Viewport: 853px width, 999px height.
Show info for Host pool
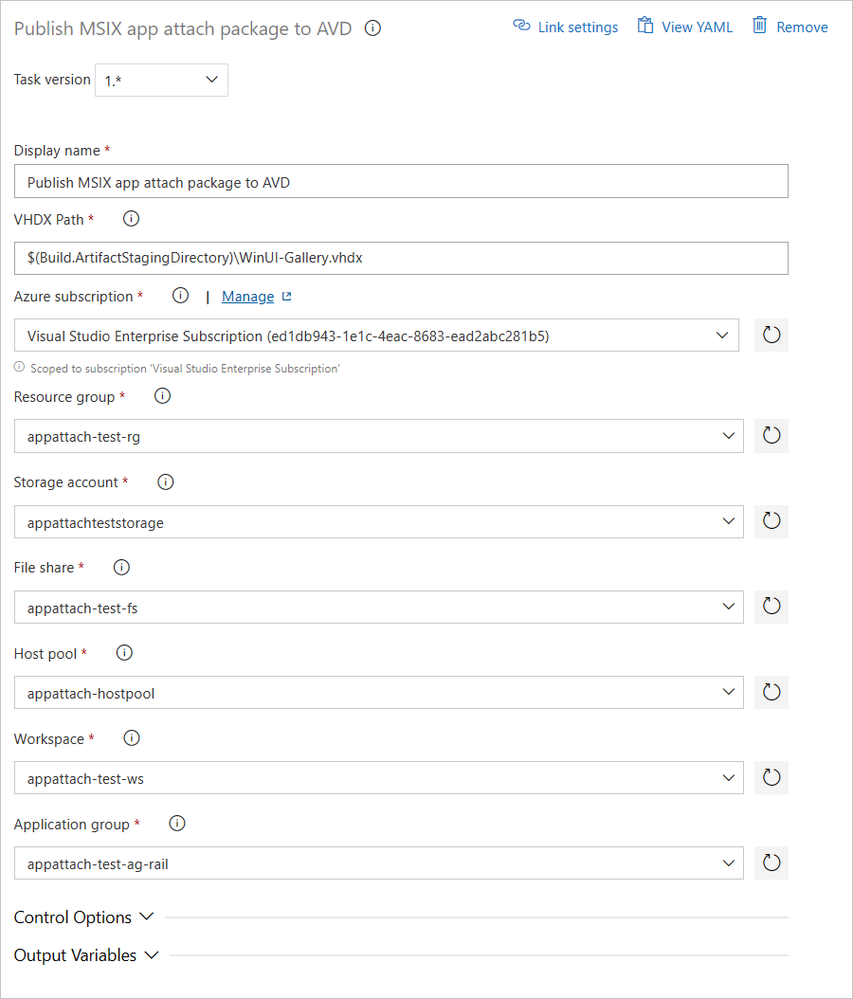(x=124, y=653)
